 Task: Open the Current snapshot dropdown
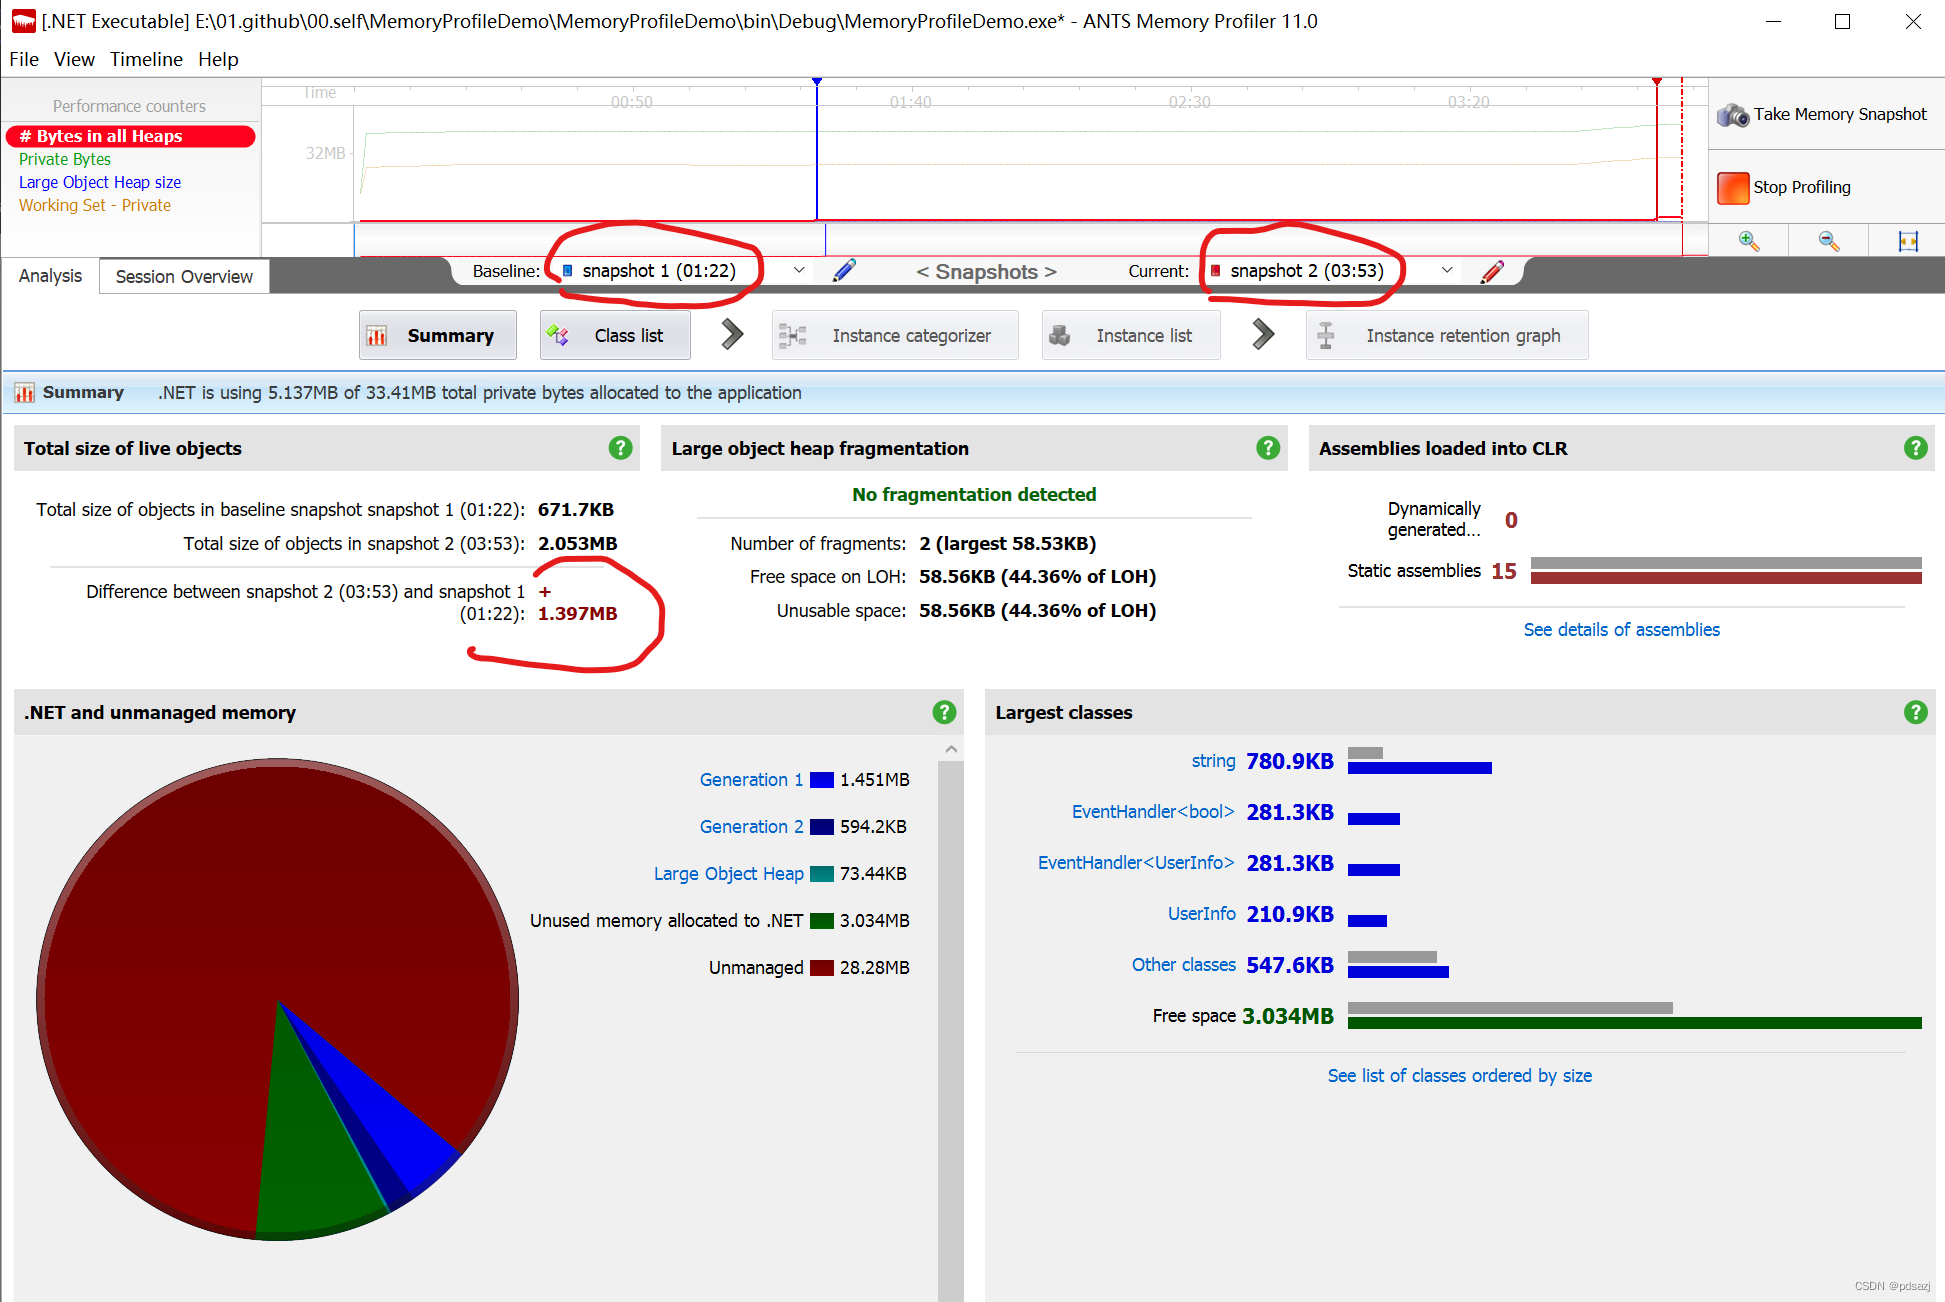pos(1446,270)
